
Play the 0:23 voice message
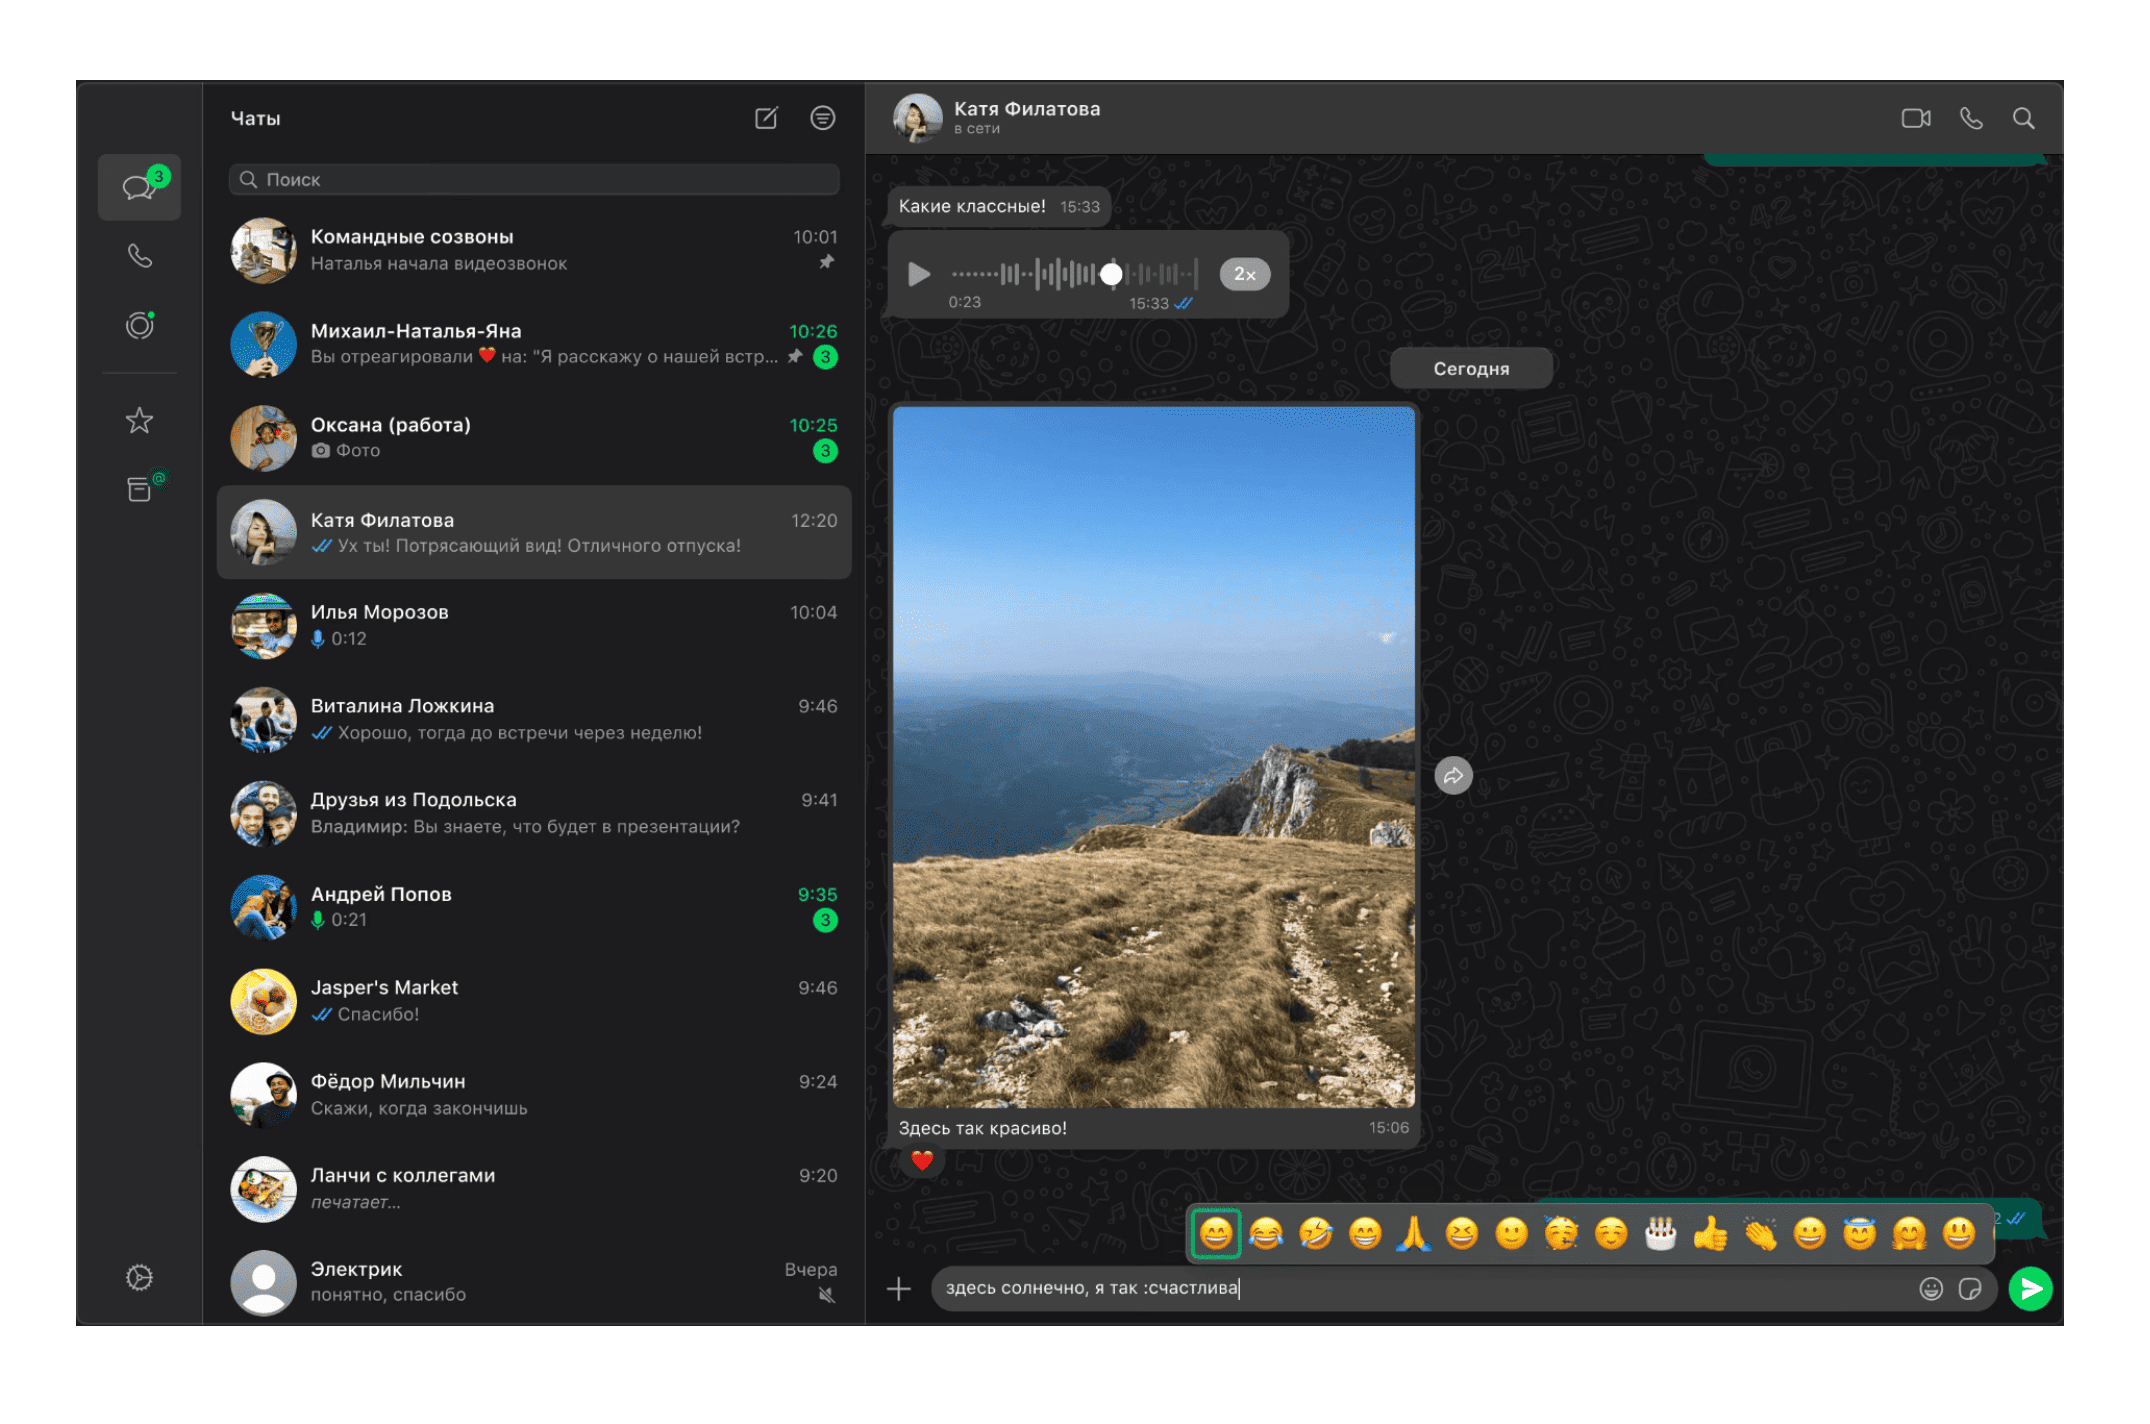pos(918,274)
